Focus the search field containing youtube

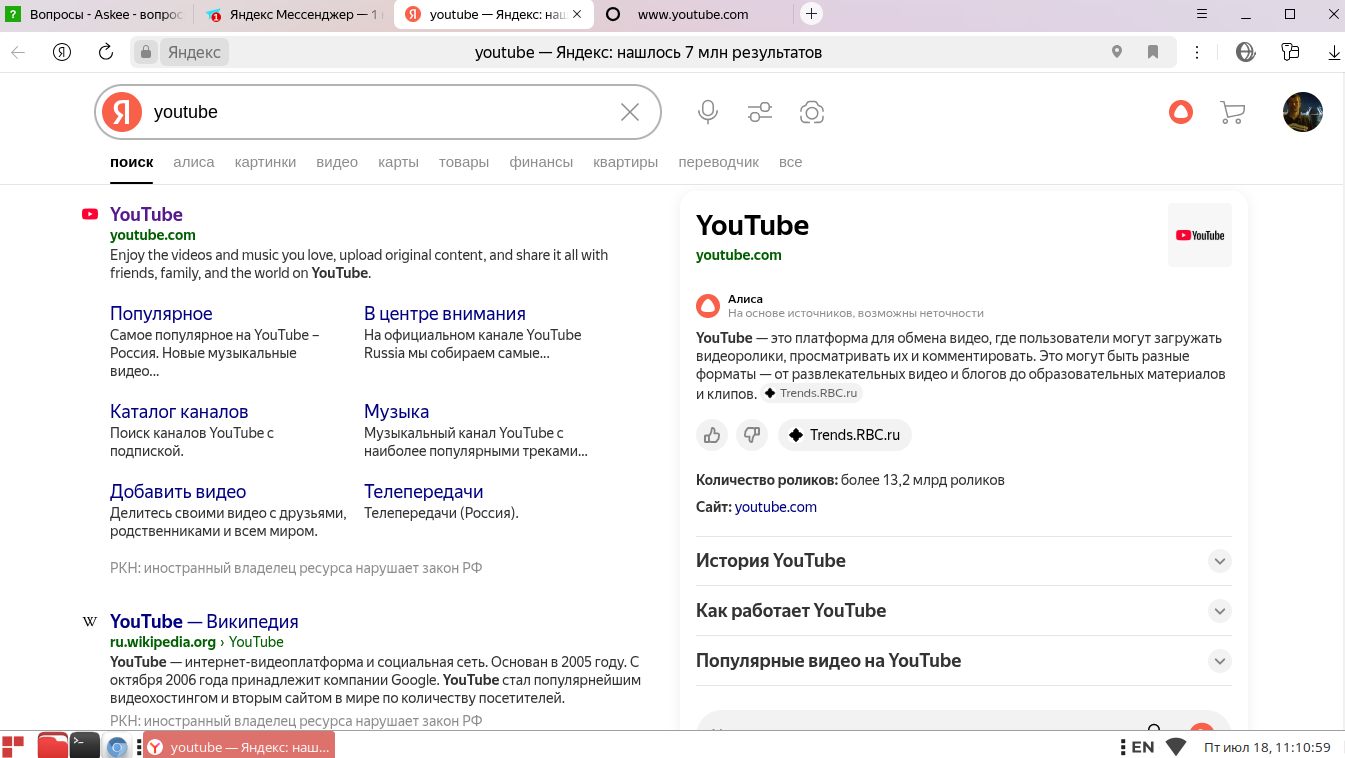click(380, 112)
